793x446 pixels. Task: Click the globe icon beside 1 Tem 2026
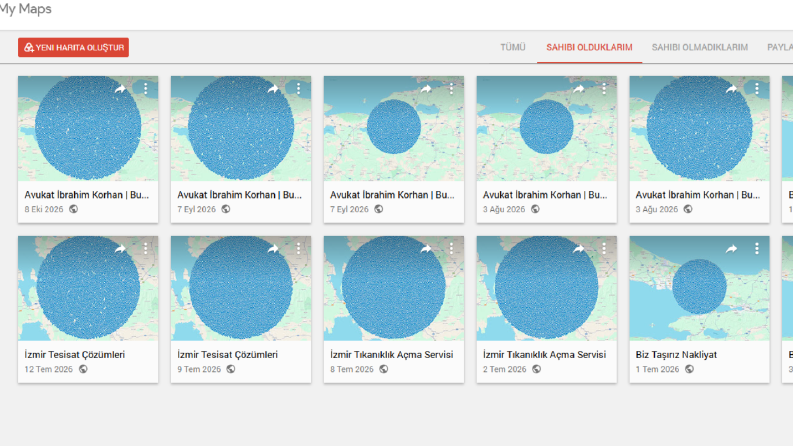point(689,369)
